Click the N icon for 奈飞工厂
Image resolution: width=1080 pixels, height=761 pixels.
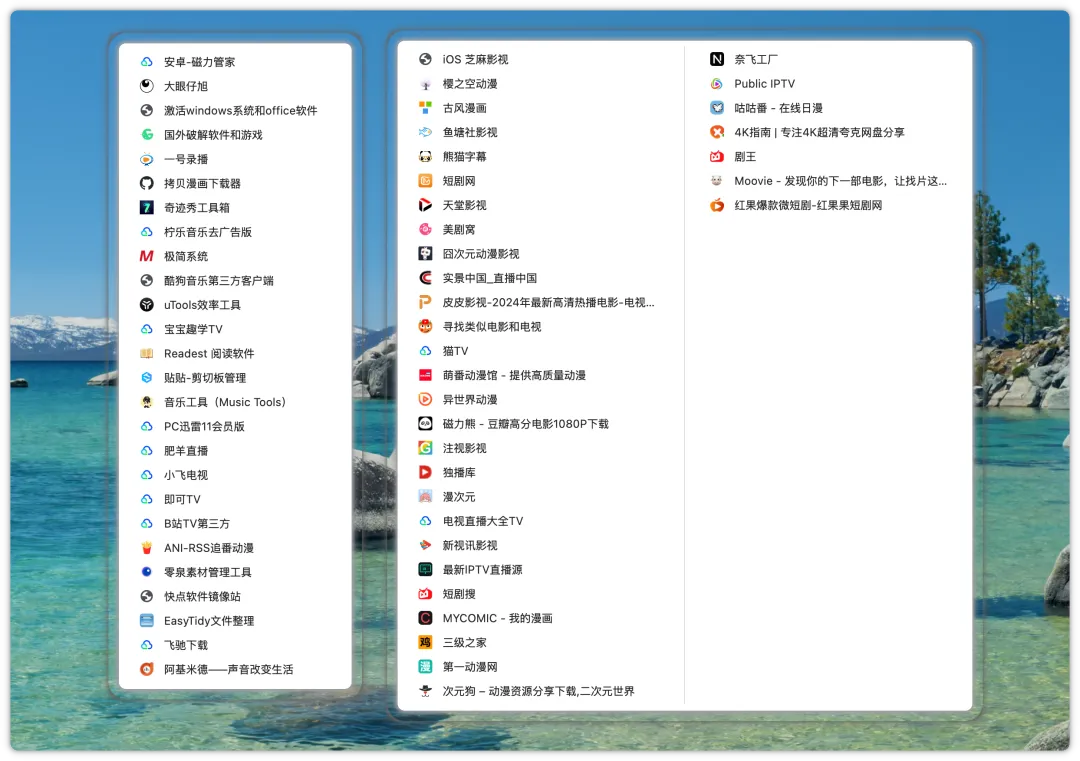[x=717, y=59]
